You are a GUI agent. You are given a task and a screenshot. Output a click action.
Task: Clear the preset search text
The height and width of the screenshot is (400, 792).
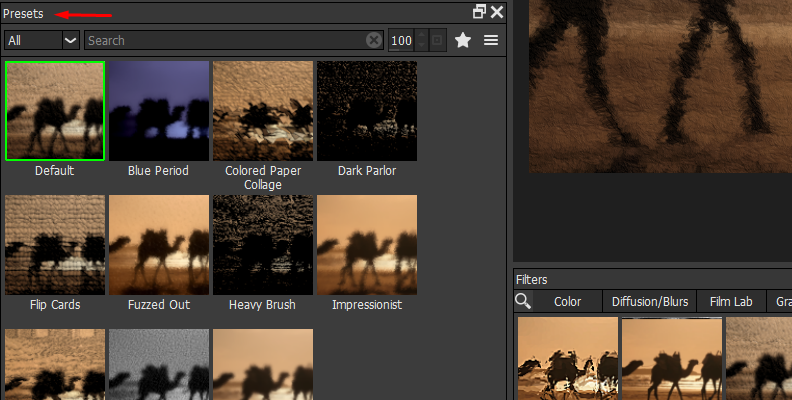(374, 40)
